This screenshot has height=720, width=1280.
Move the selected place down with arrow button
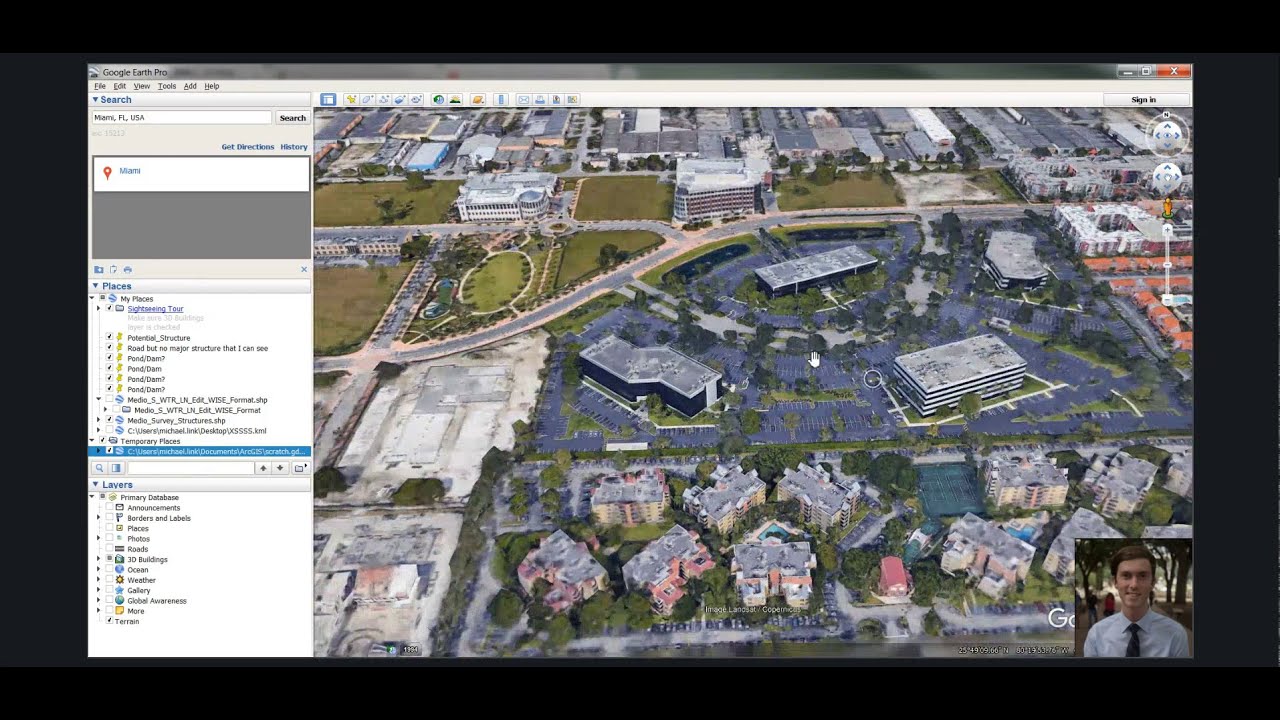pyautogui.click(x=280, y=468)
